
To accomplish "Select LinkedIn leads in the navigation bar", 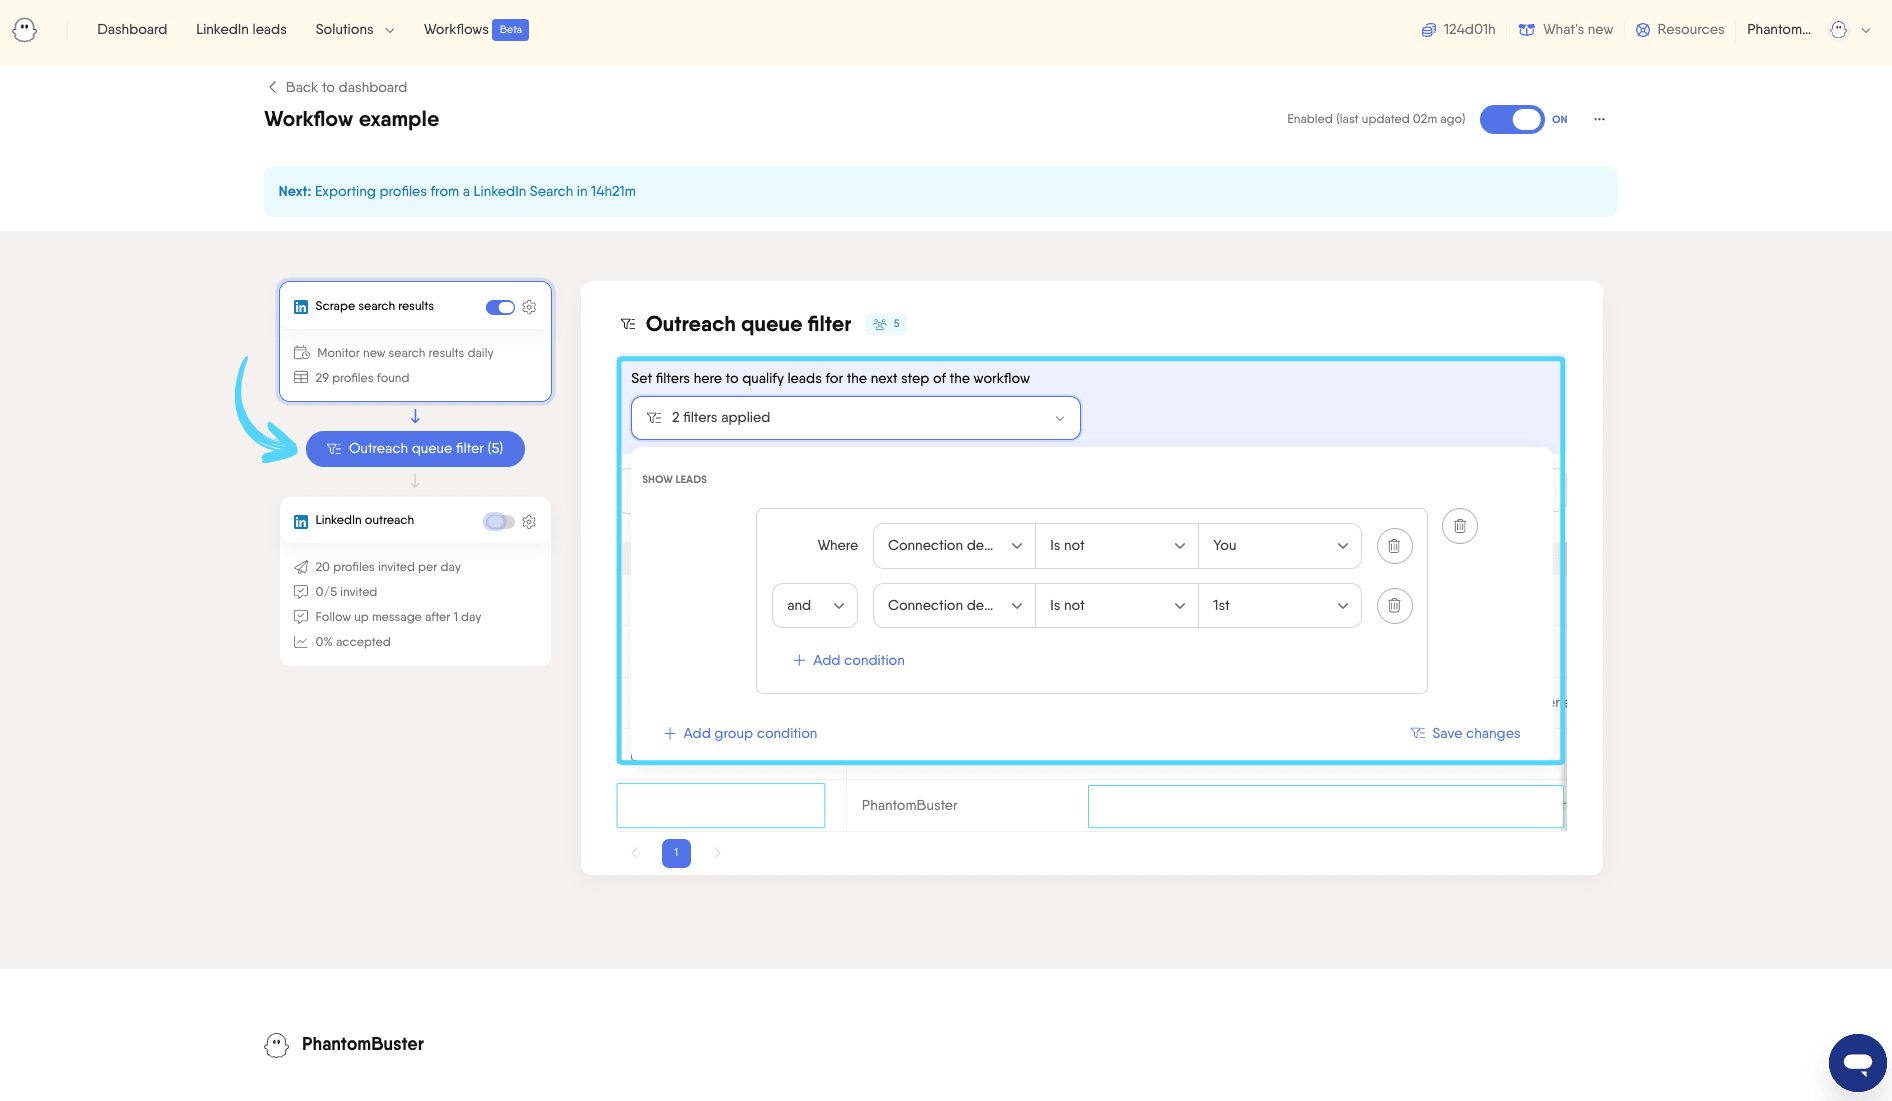I will click(240, 29).
